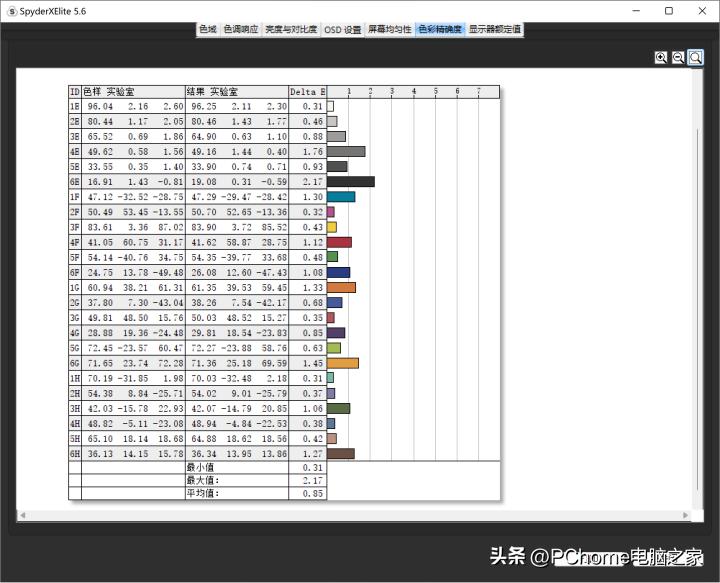Click Delta E value 0.68 in row 2G
This screenshot has width=720, height=583.
point(313,303)
